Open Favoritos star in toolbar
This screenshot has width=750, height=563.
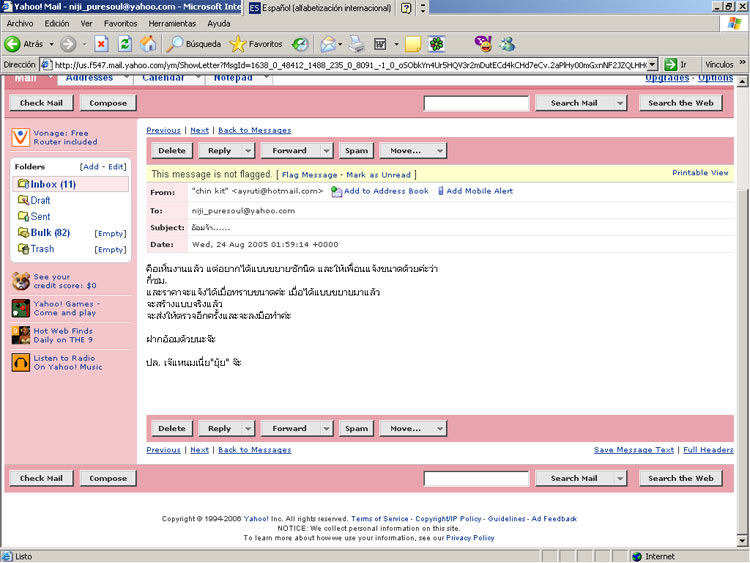coord(256,44)
